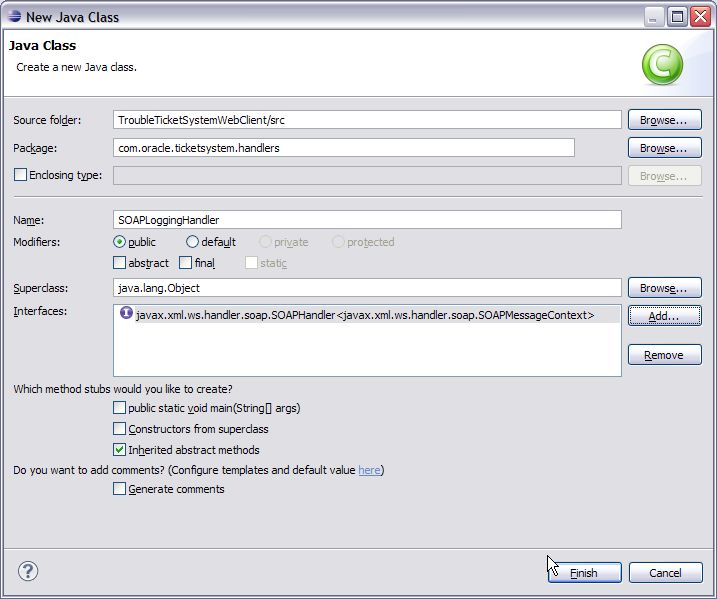Select the default modifier radio button
717x599 pixels.
(193, 242)
